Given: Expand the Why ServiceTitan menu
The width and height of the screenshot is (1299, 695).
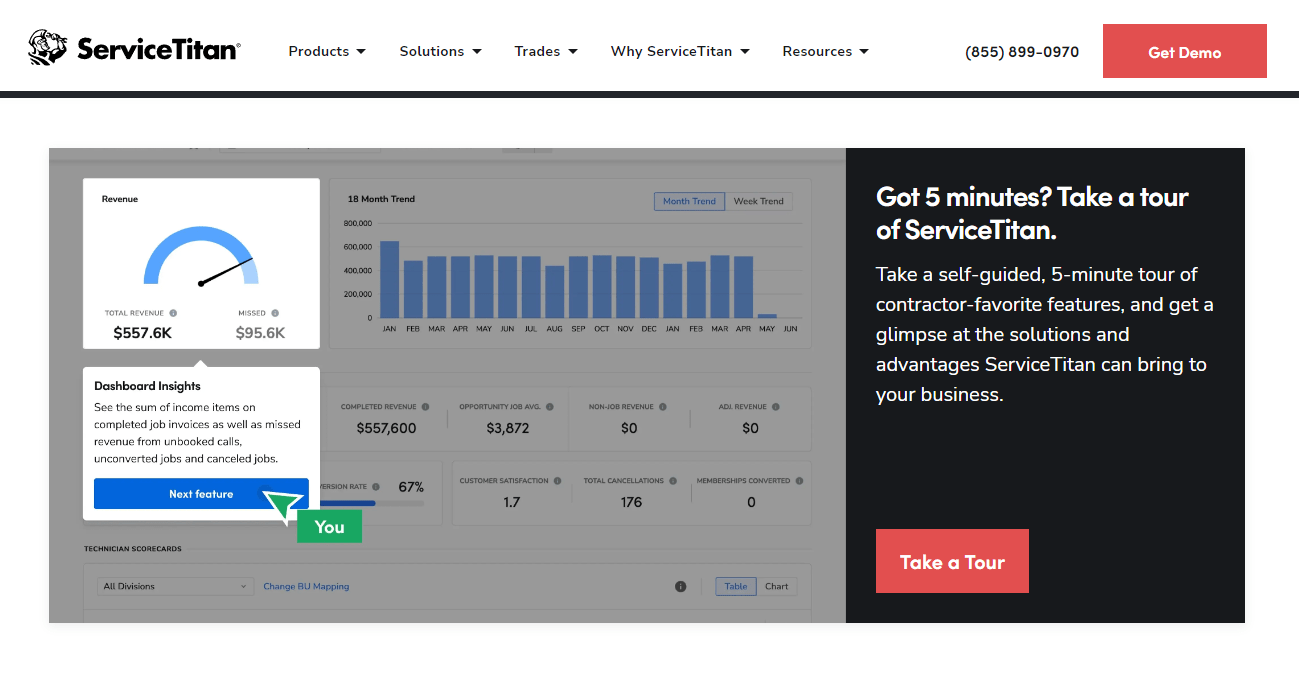Looking at the screenshot, I should [x=680, y=51].
